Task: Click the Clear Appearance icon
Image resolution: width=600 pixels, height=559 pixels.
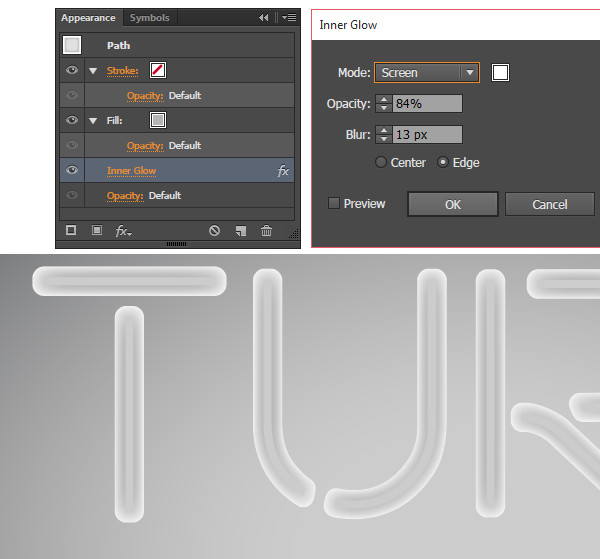Action: point(214,230)
